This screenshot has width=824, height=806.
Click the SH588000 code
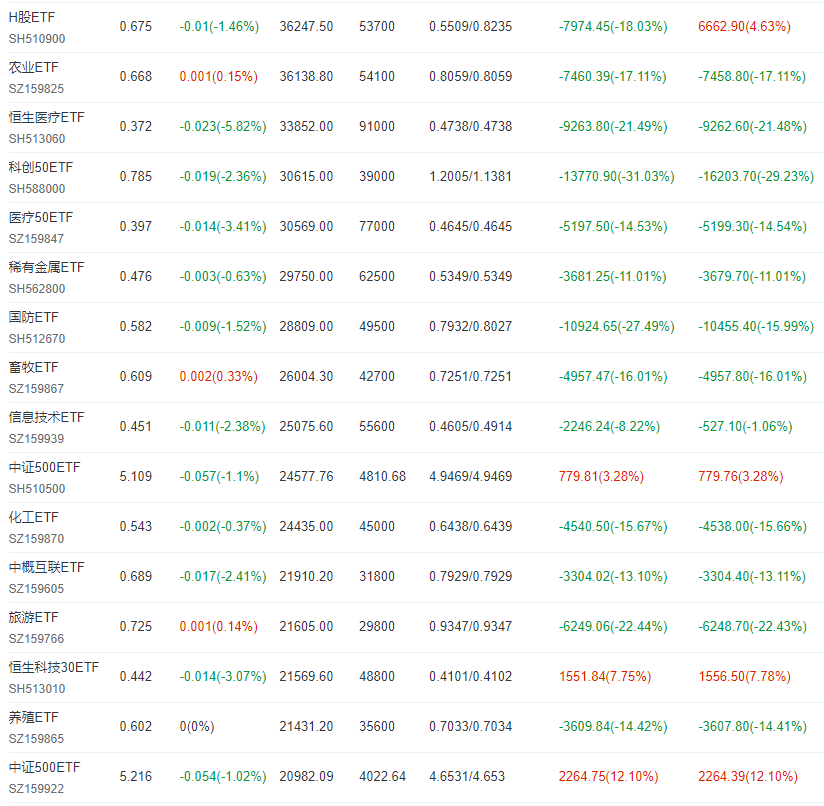pyautogui.click(x=37, y=189)
